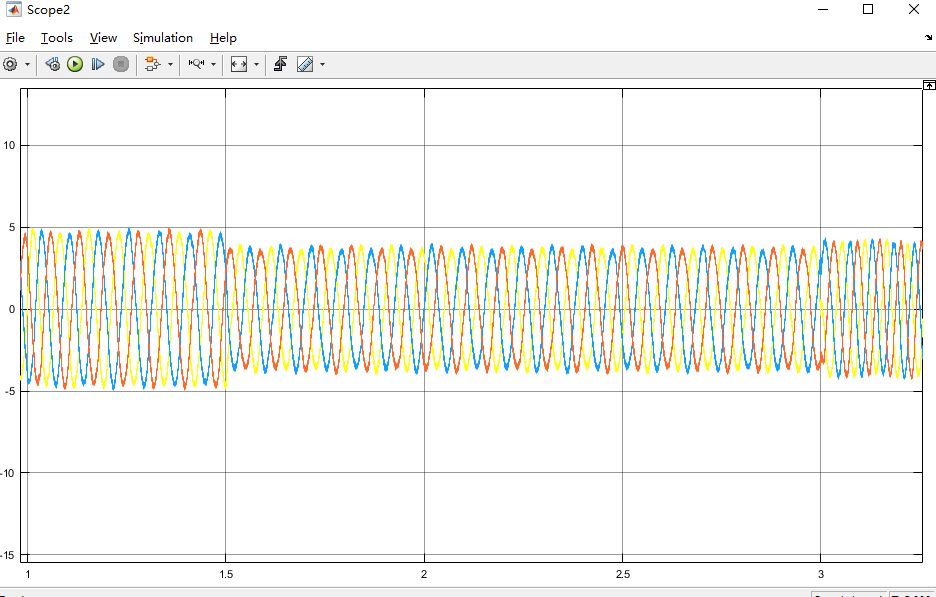Click the y-axis label -10
936x597 pixels.
[8, 473]
